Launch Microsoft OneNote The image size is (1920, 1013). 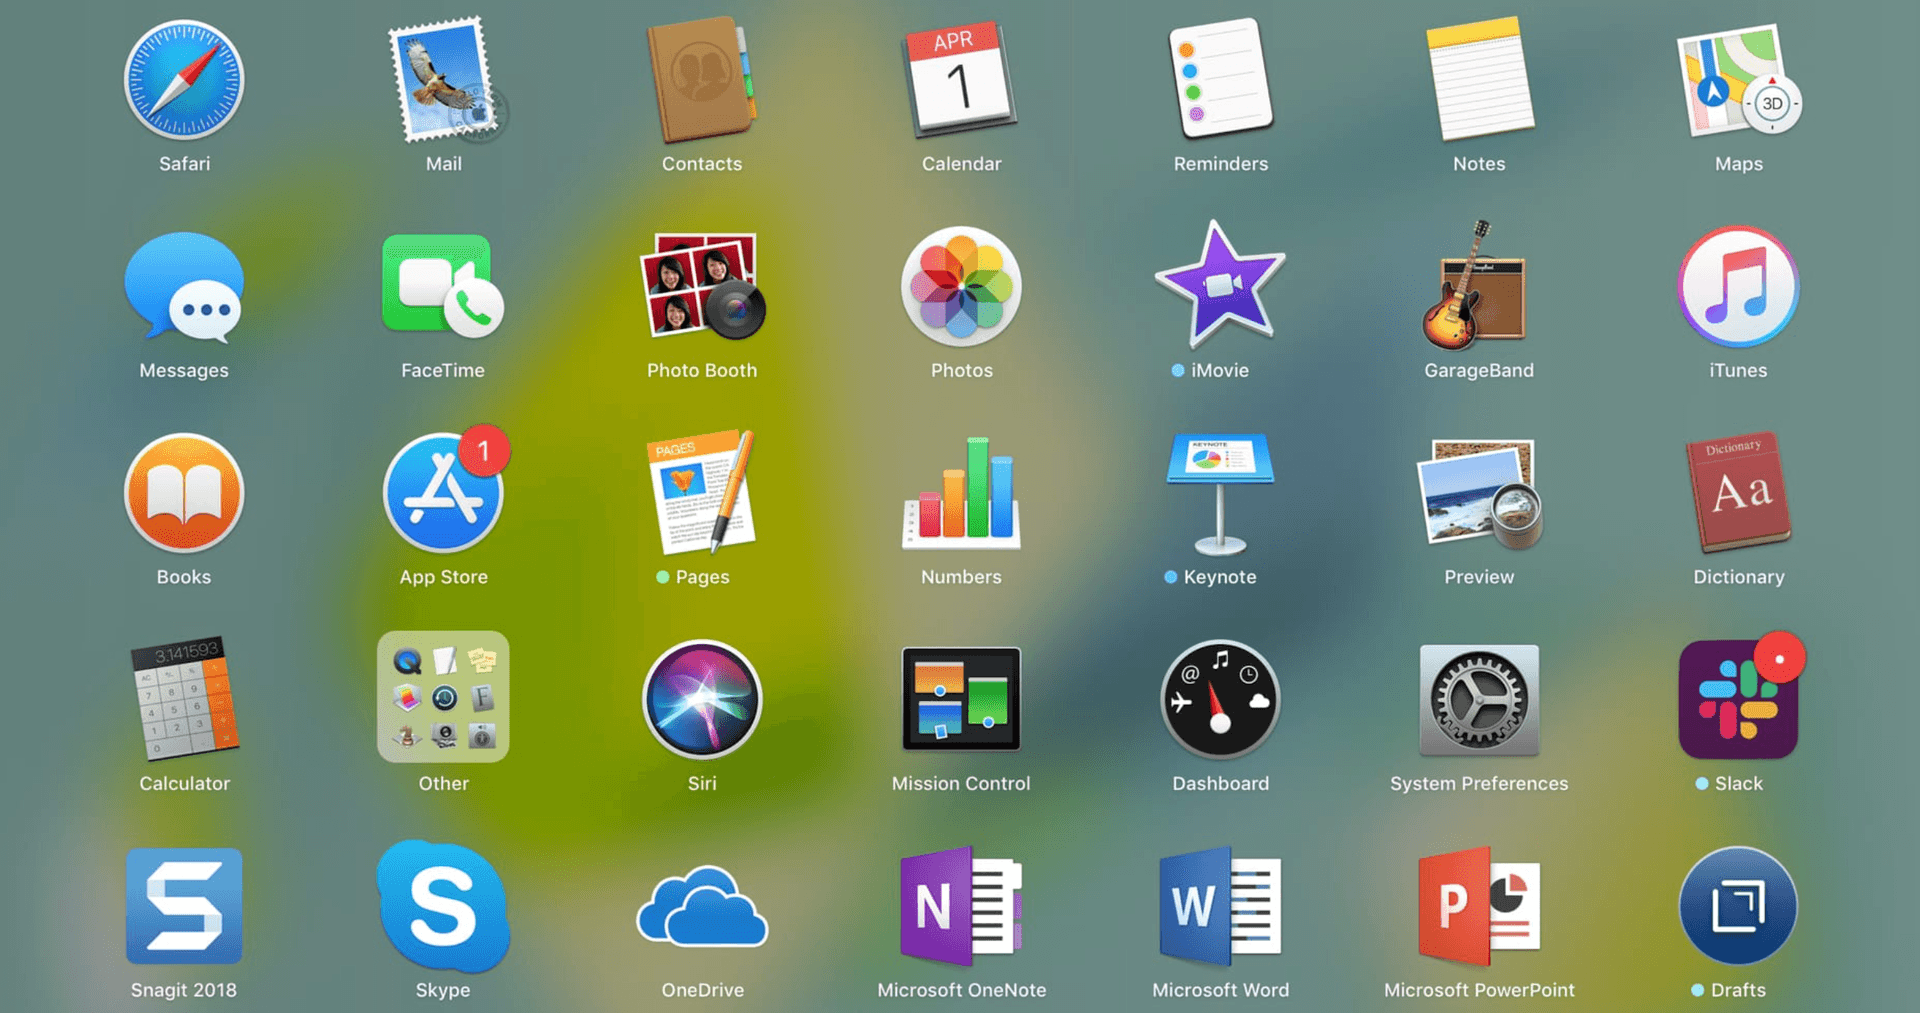click(x=961, y=906)
